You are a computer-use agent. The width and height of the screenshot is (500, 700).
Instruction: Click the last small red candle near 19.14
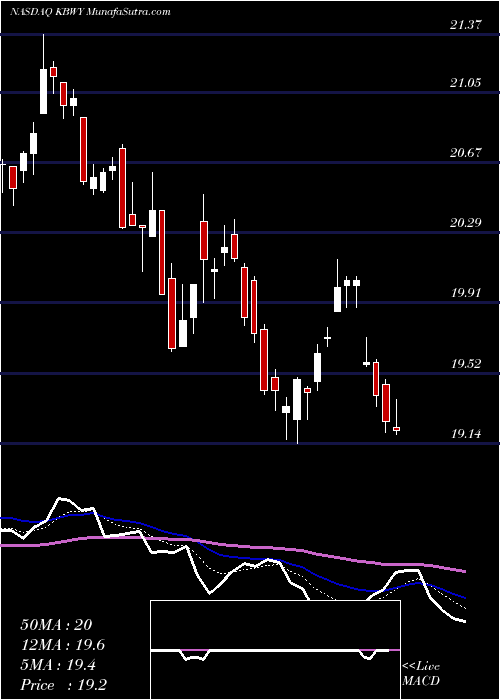396,429
